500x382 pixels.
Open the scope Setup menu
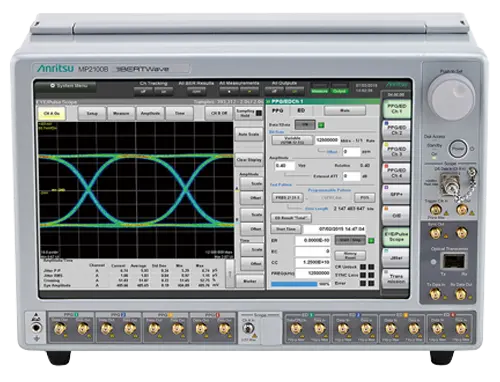pos(92,114)
